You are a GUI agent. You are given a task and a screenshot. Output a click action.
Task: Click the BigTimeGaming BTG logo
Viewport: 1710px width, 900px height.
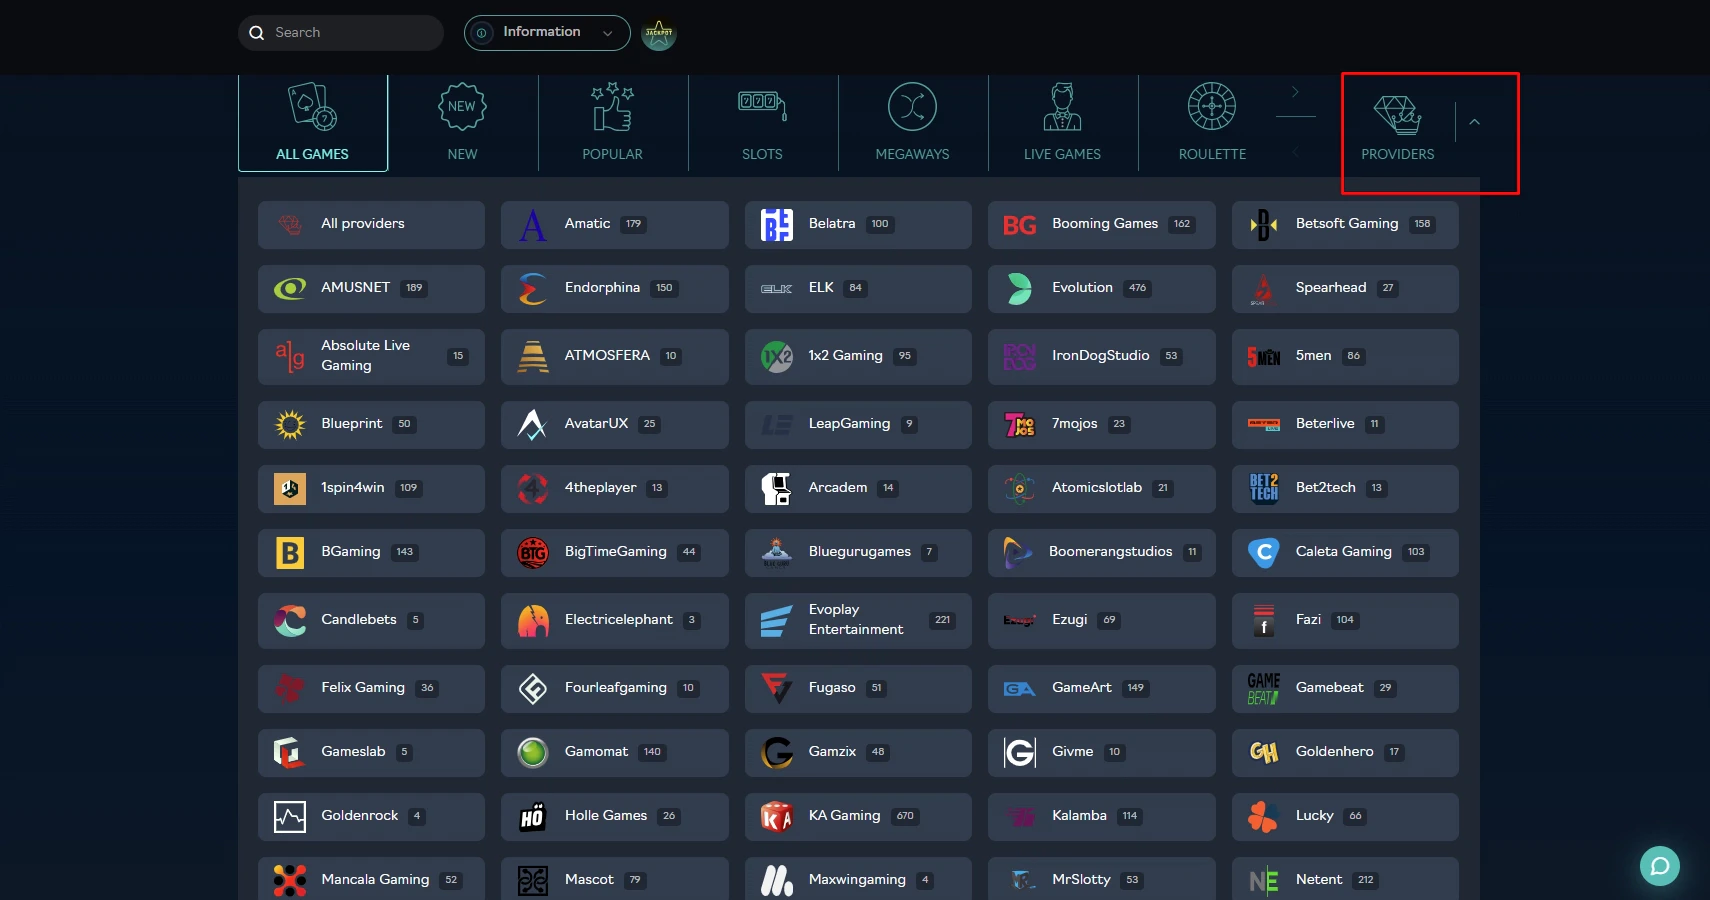pyautogui.click(x=533, y=552)
